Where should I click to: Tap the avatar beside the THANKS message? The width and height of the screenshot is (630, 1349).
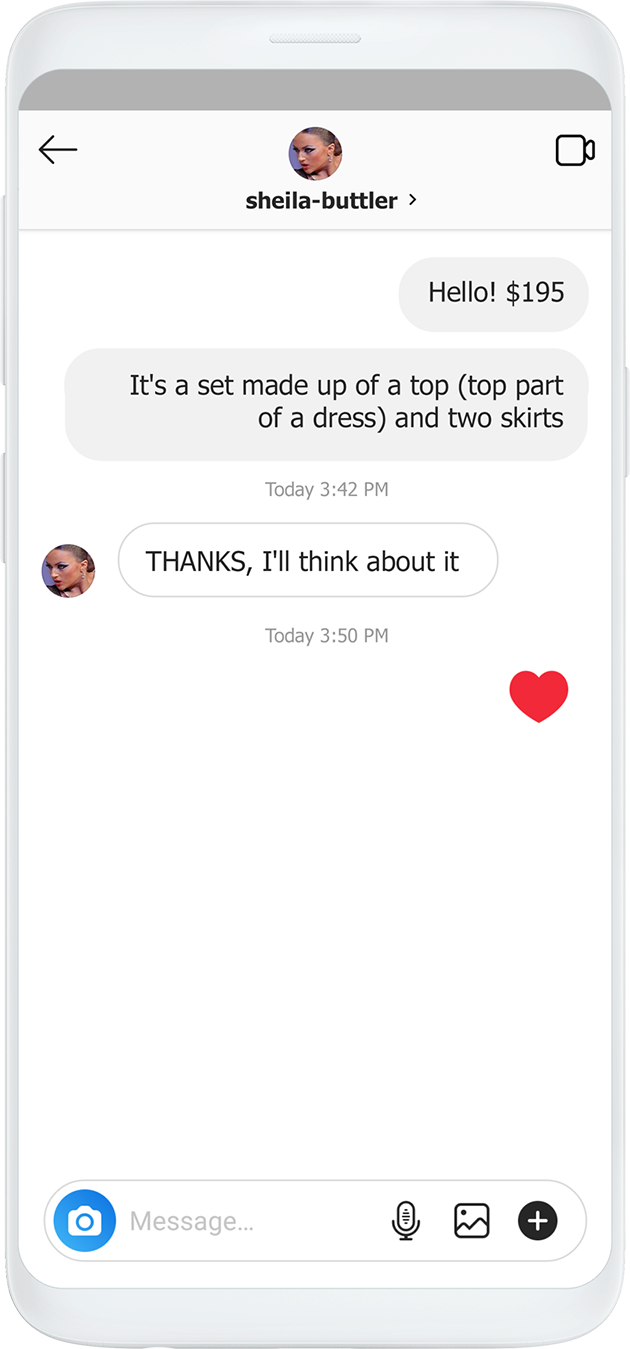68,571
